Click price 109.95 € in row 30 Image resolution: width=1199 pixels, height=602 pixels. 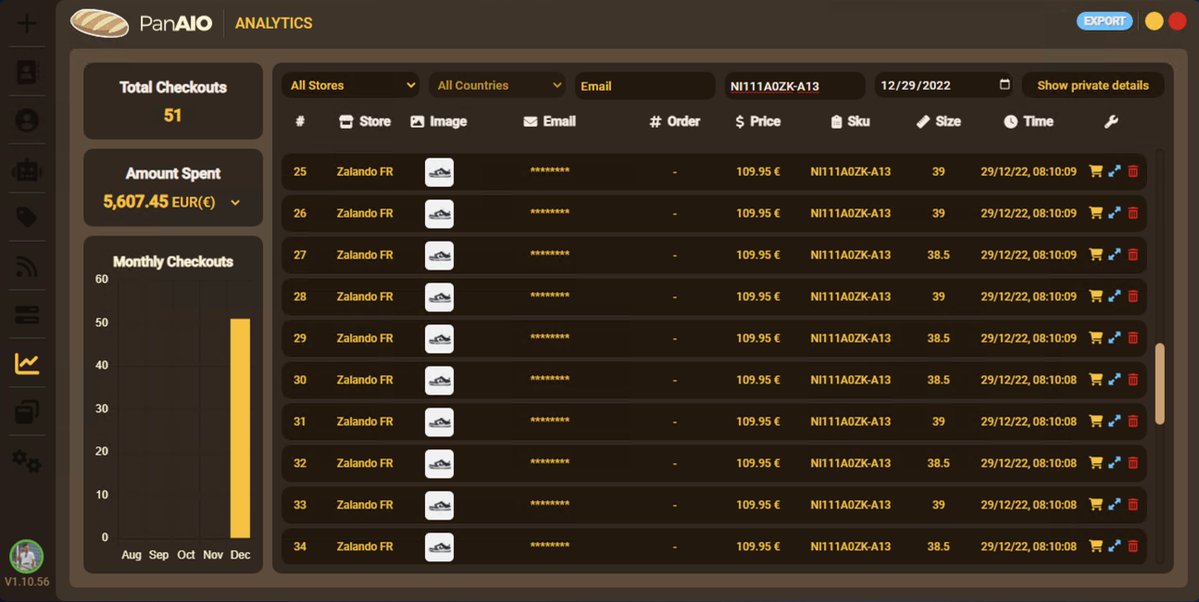pyautogui.click(x=758, y=379)
